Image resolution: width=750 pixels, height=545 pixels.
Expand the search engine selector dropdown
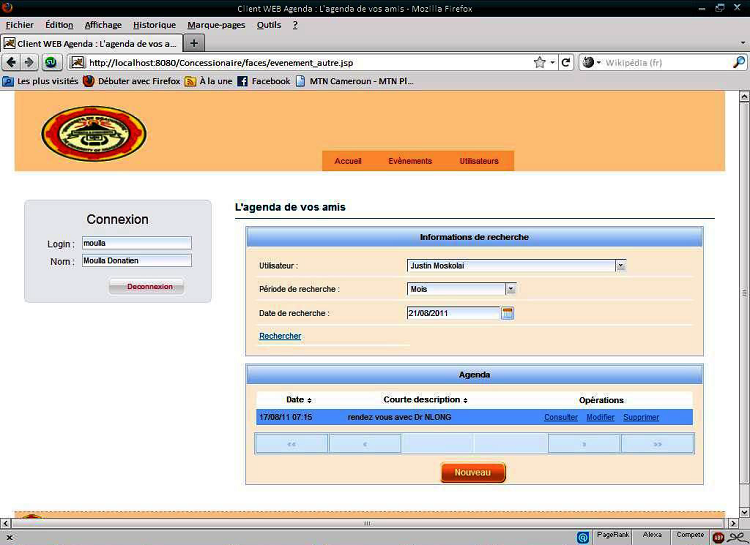click(591, 62)
